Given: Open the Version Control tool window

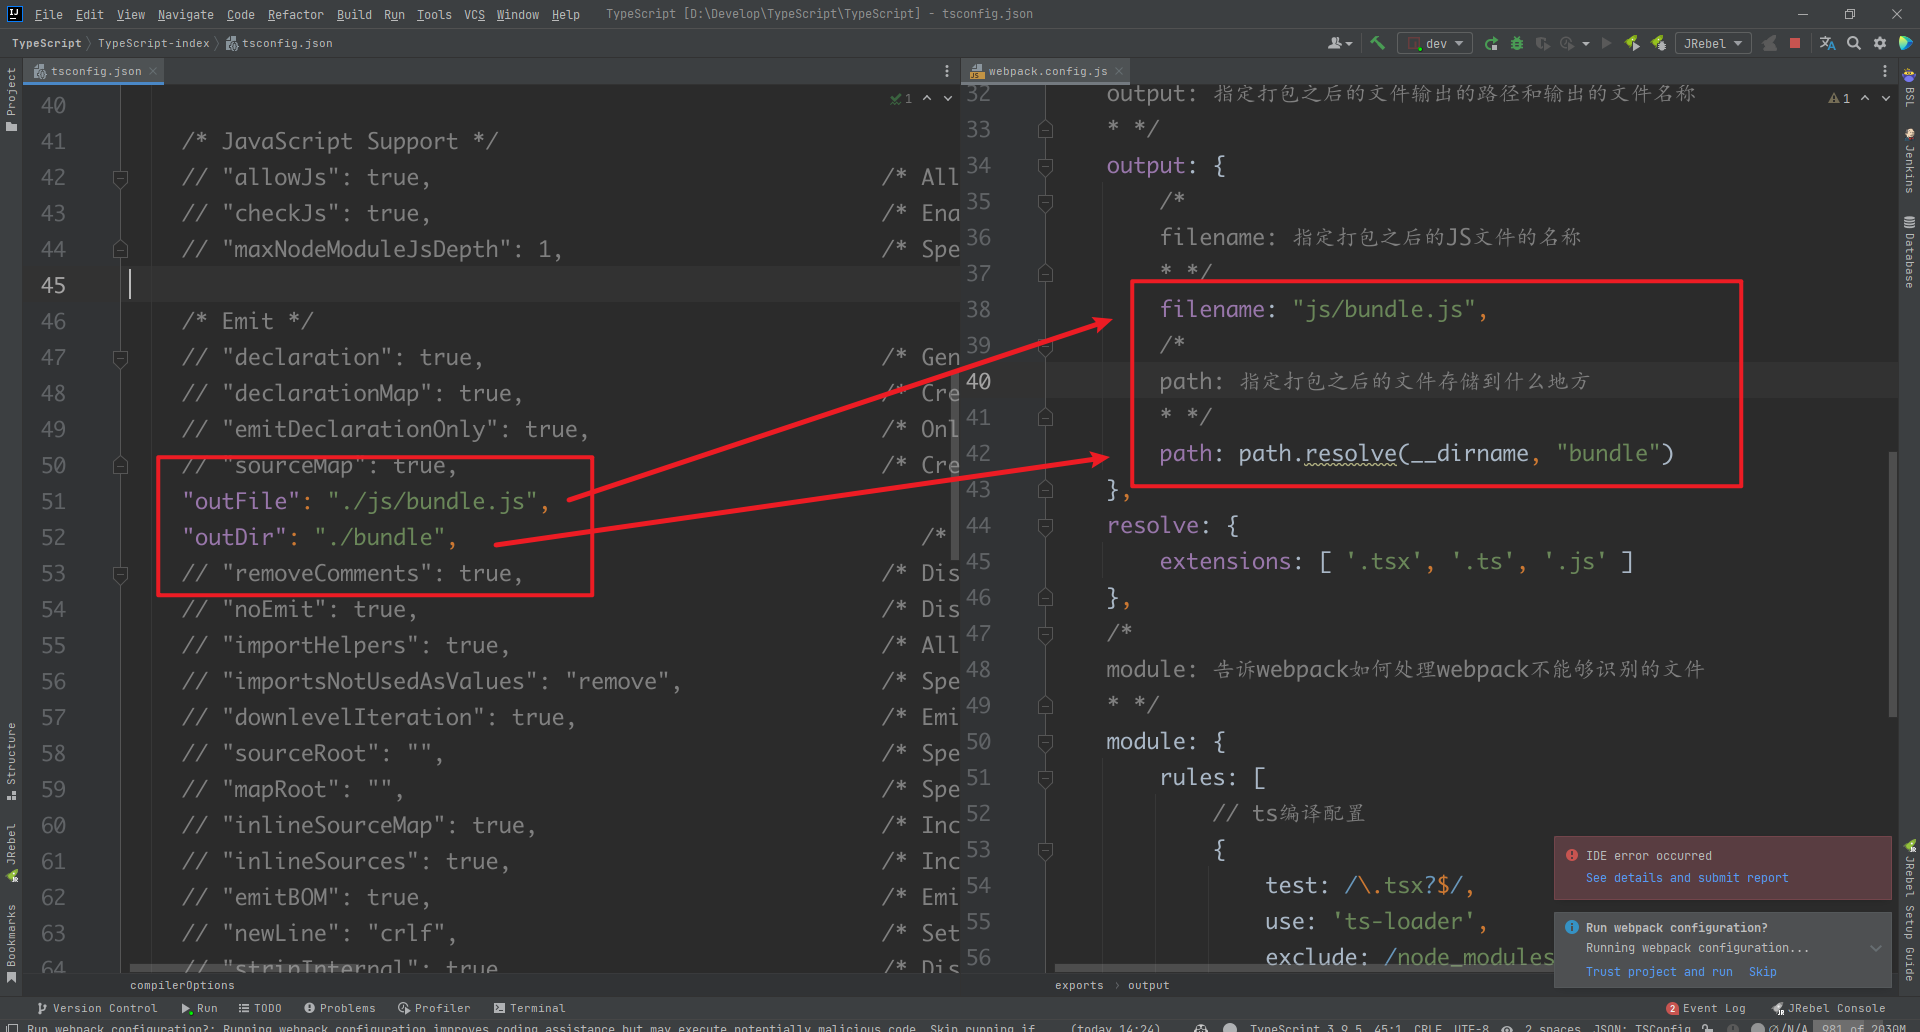Looking at the screenshot, I should coord(97,1008).
